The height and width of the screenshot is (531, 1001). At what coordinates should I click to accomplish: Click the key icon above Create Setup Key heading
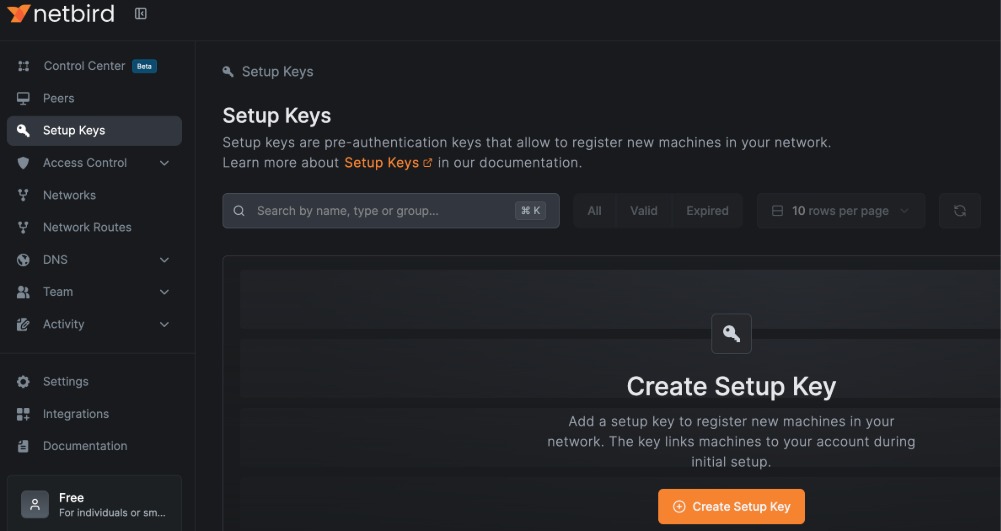point(731,334)
